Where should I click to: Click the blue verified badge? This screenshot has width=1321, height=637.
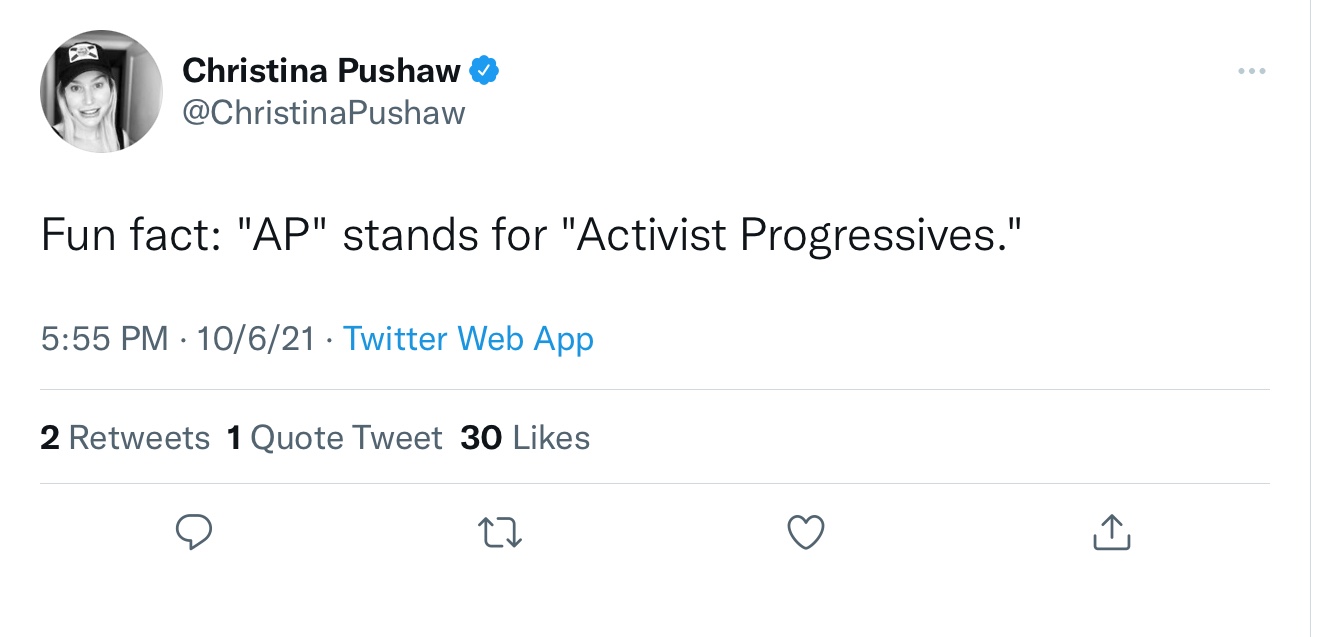[x=484, y=71]
